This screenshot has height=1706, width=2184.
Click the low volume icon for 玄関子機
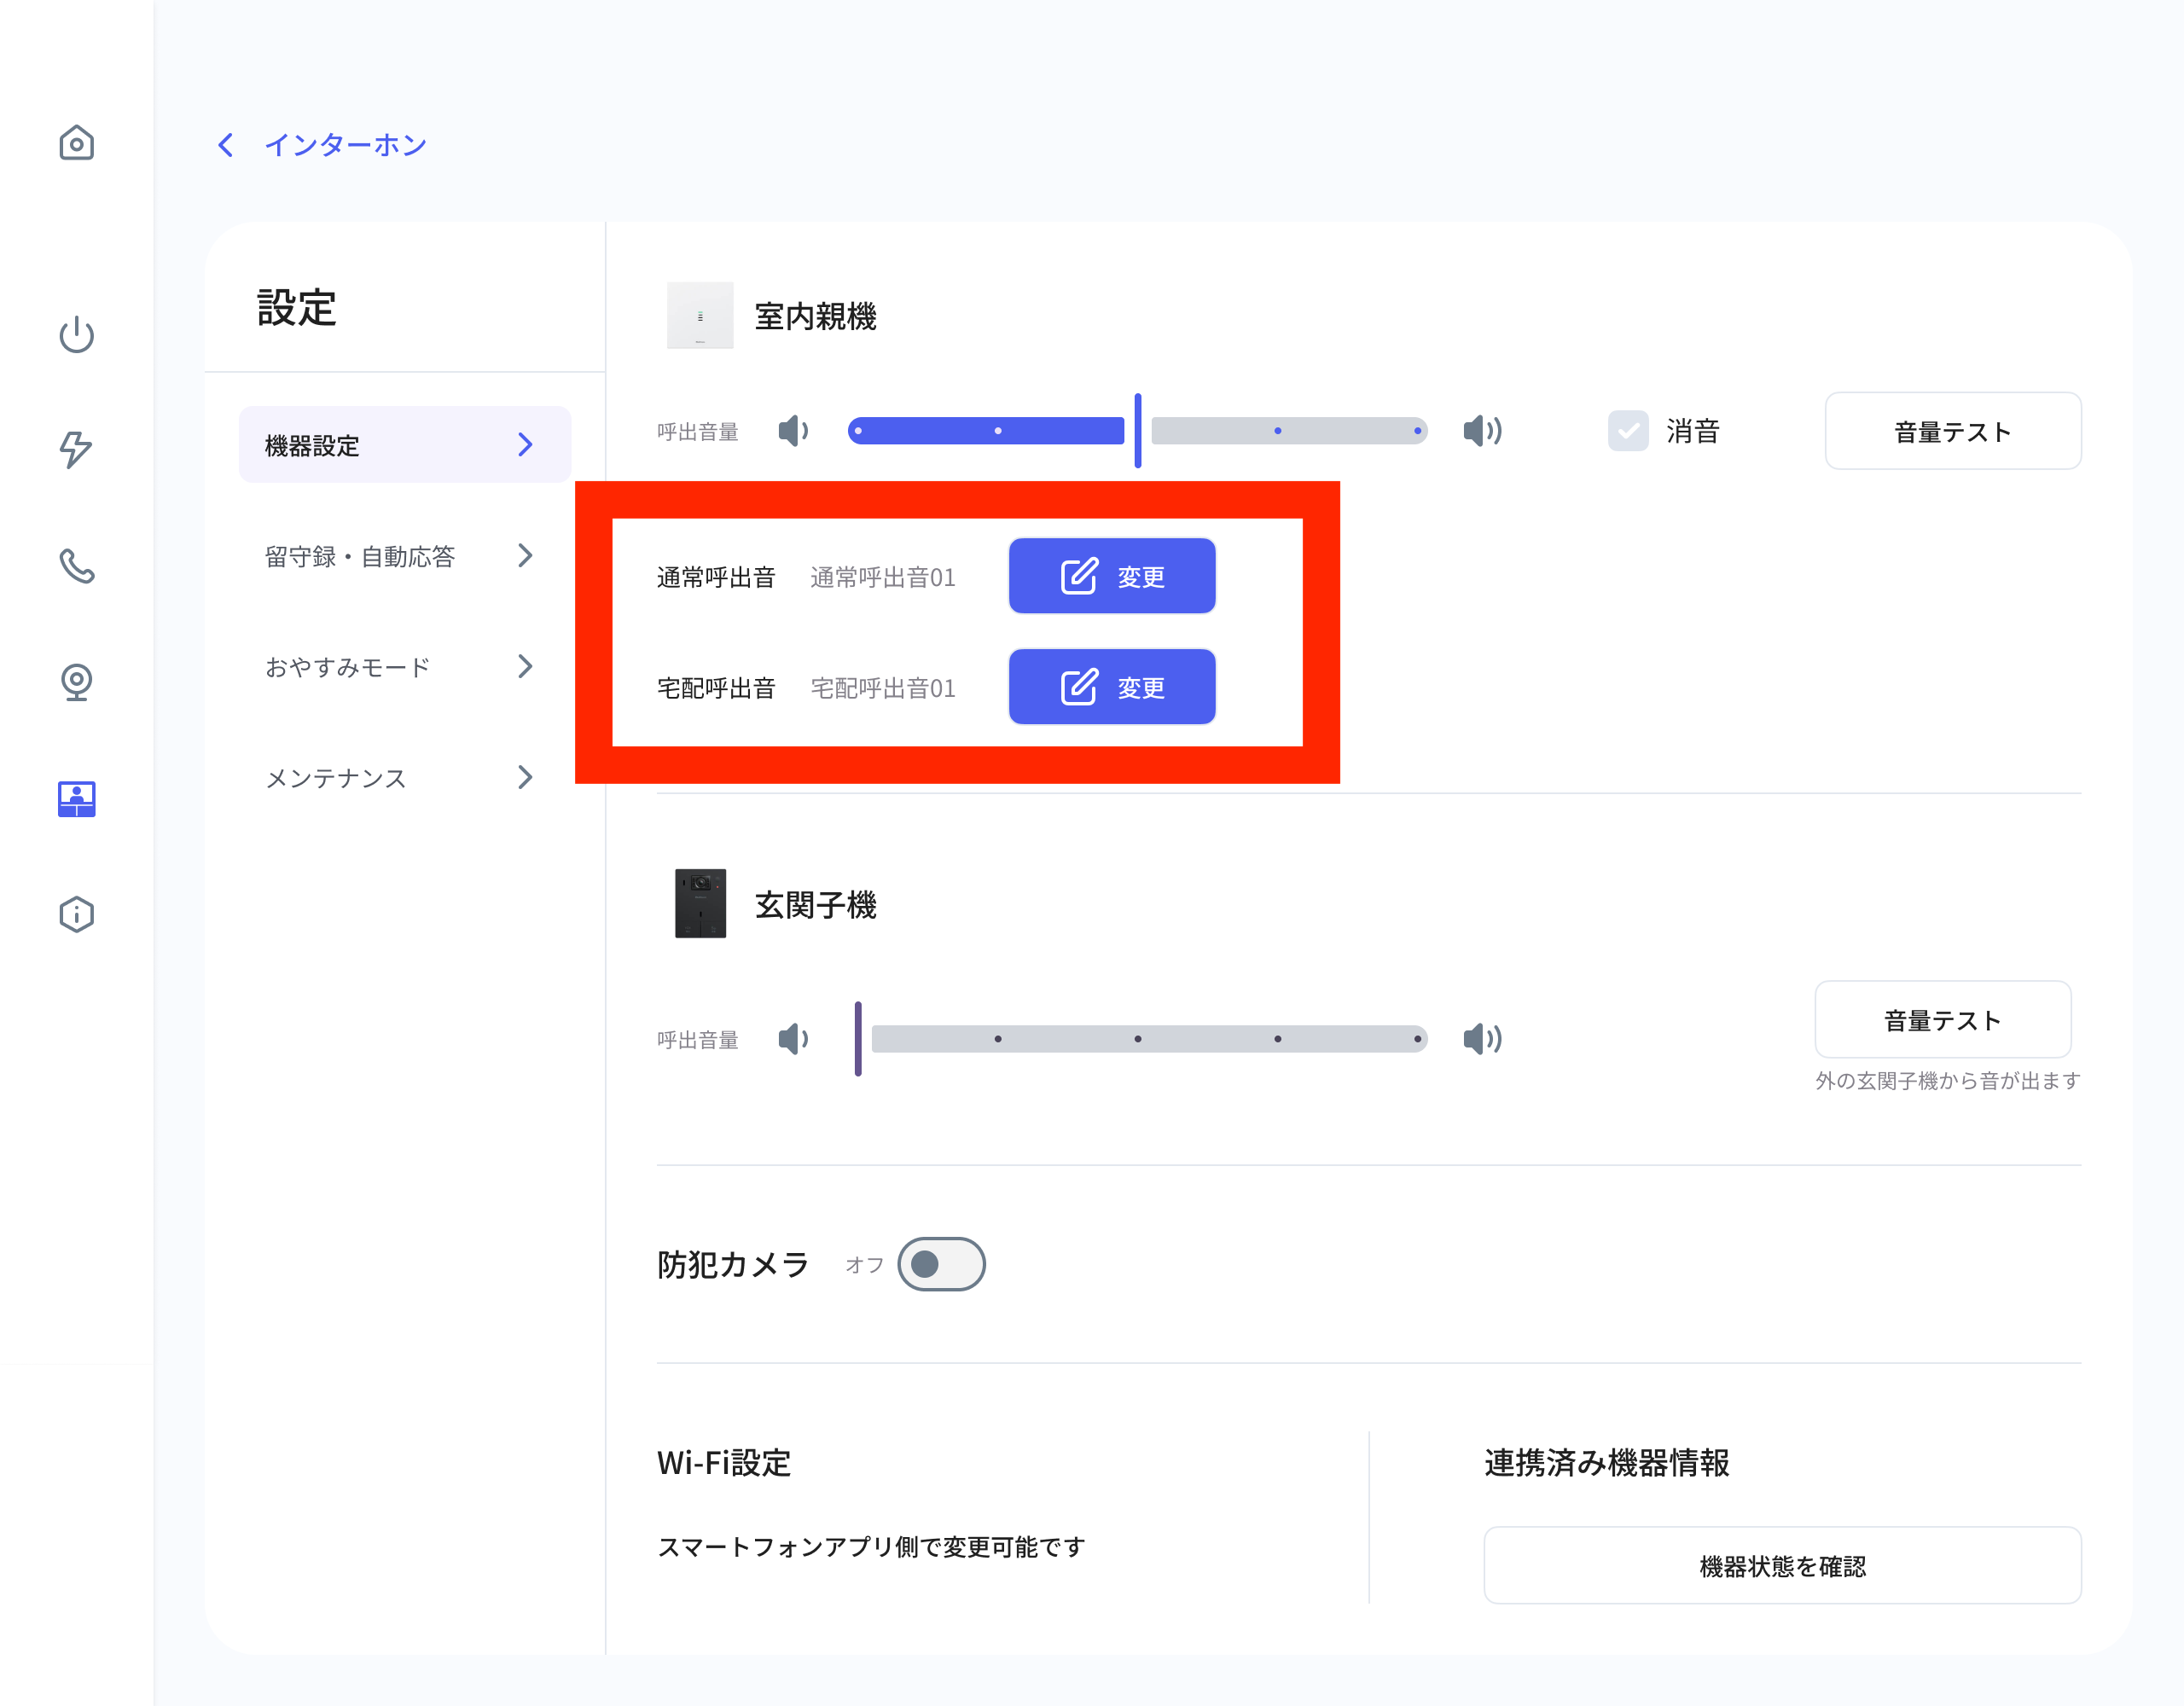coord(794,1039)
